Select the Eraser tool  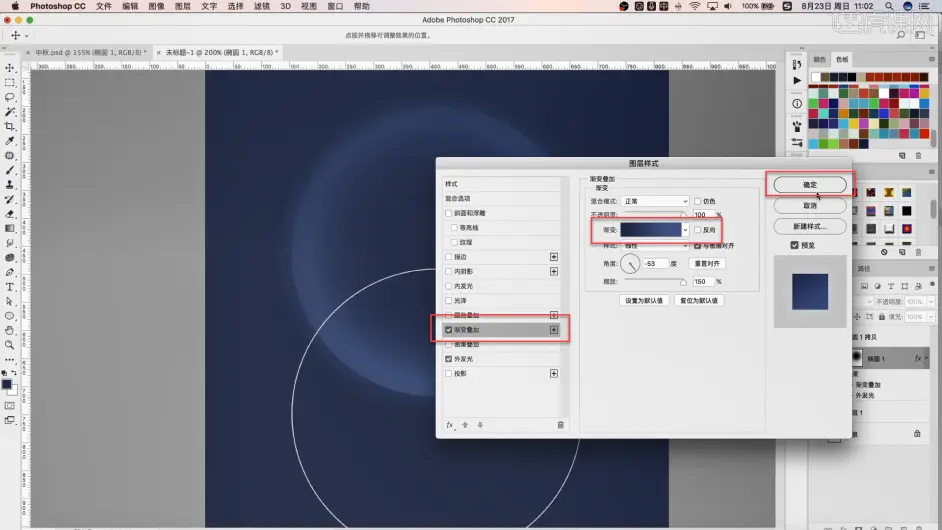10,214
